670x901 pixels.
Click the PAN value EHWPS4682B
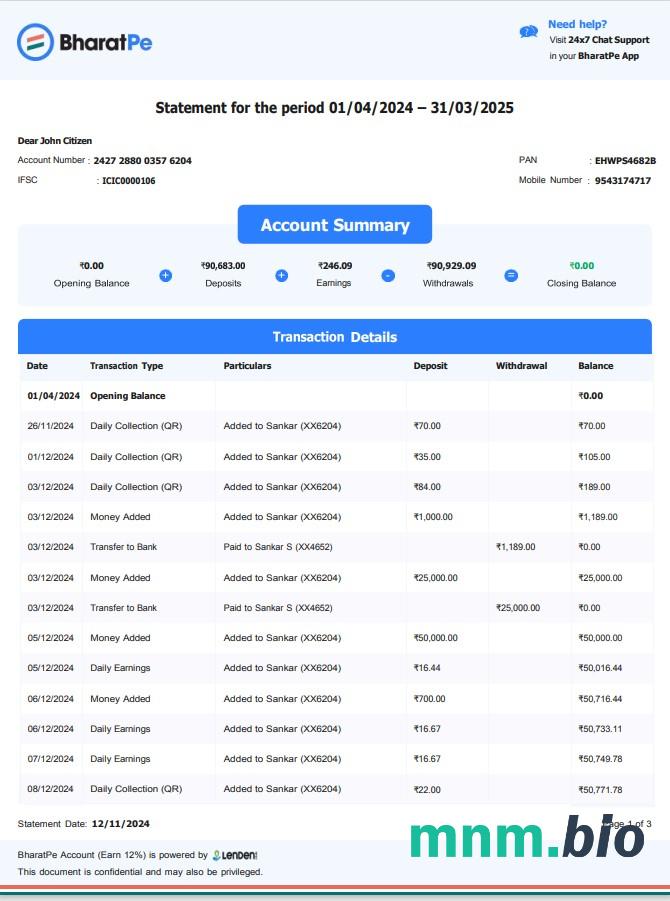[625, 160]
